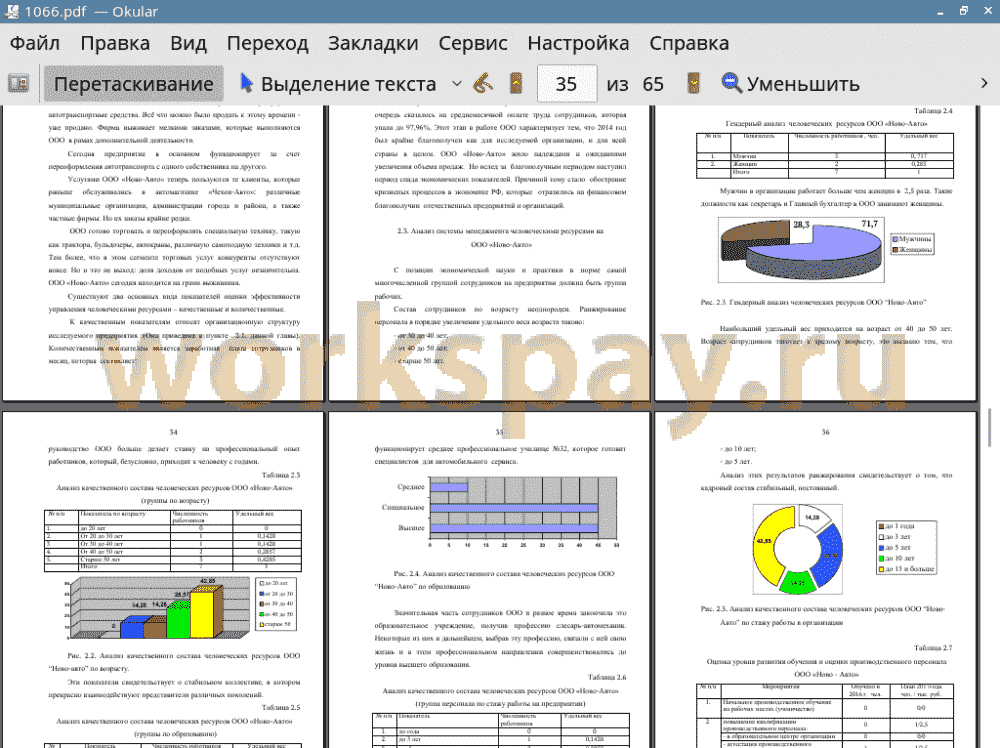The height and width of the screenshot is (748, 1000).
Task: Minimize the Okular window
Action: tap(940, 12)
